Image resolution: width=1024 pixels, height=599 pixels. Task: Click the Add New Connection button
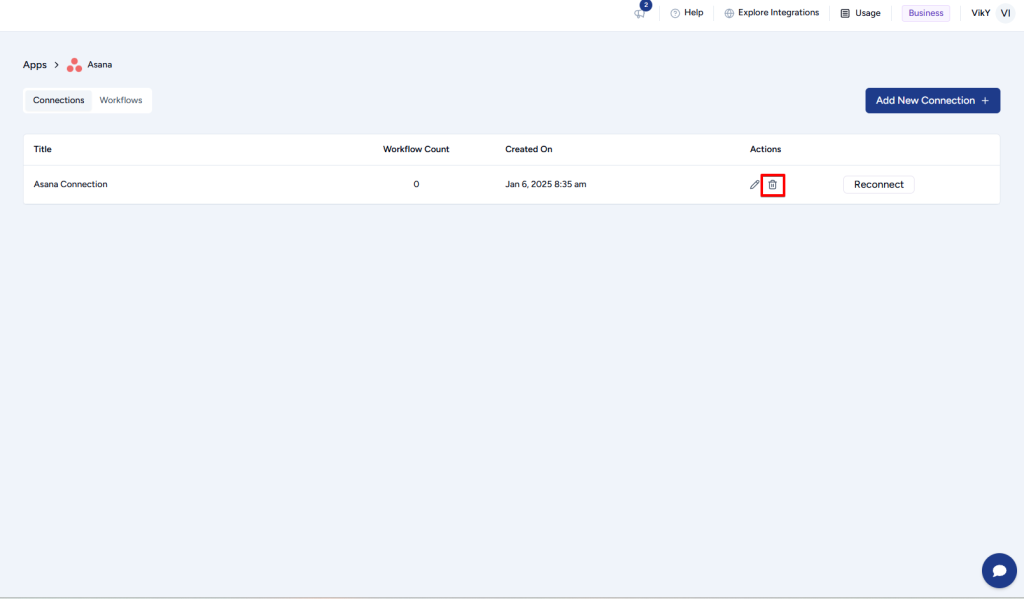tap(932, 100)
